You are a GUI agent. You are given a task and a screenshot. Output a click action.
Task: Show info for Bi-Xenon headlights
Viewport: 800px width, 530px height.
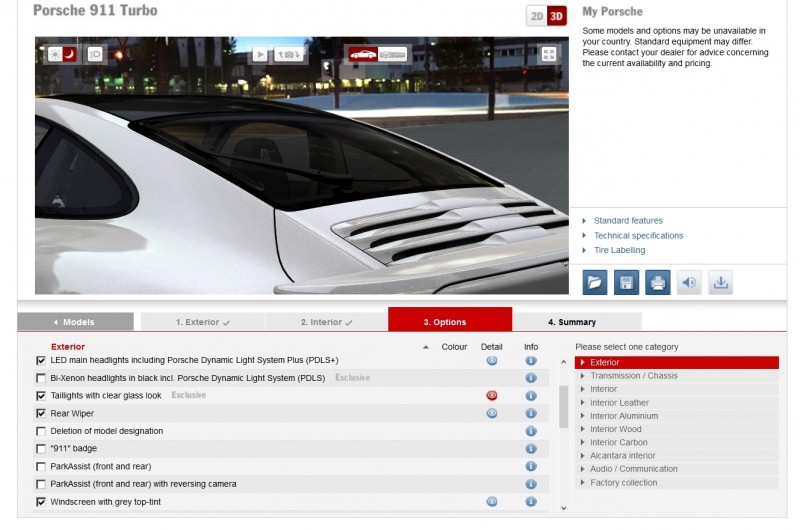tap(531, 378)
